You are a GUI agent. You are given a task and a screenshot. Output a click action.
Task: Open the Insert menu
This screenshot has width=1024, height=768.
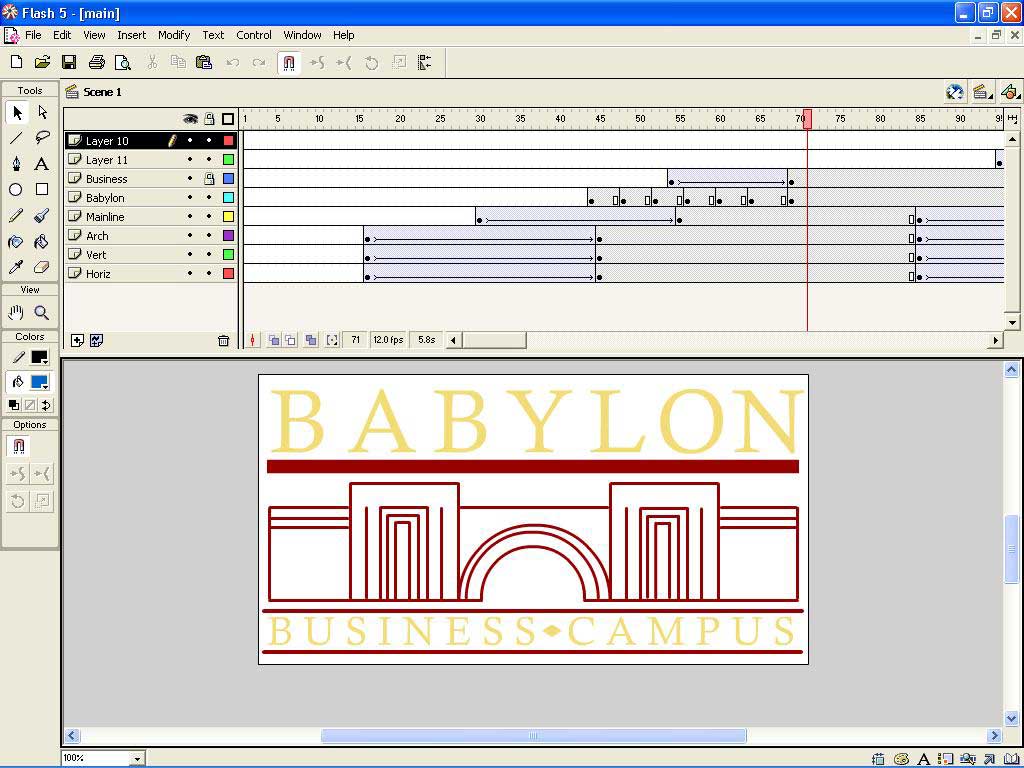pyautogui.click(x=132, y=35)
